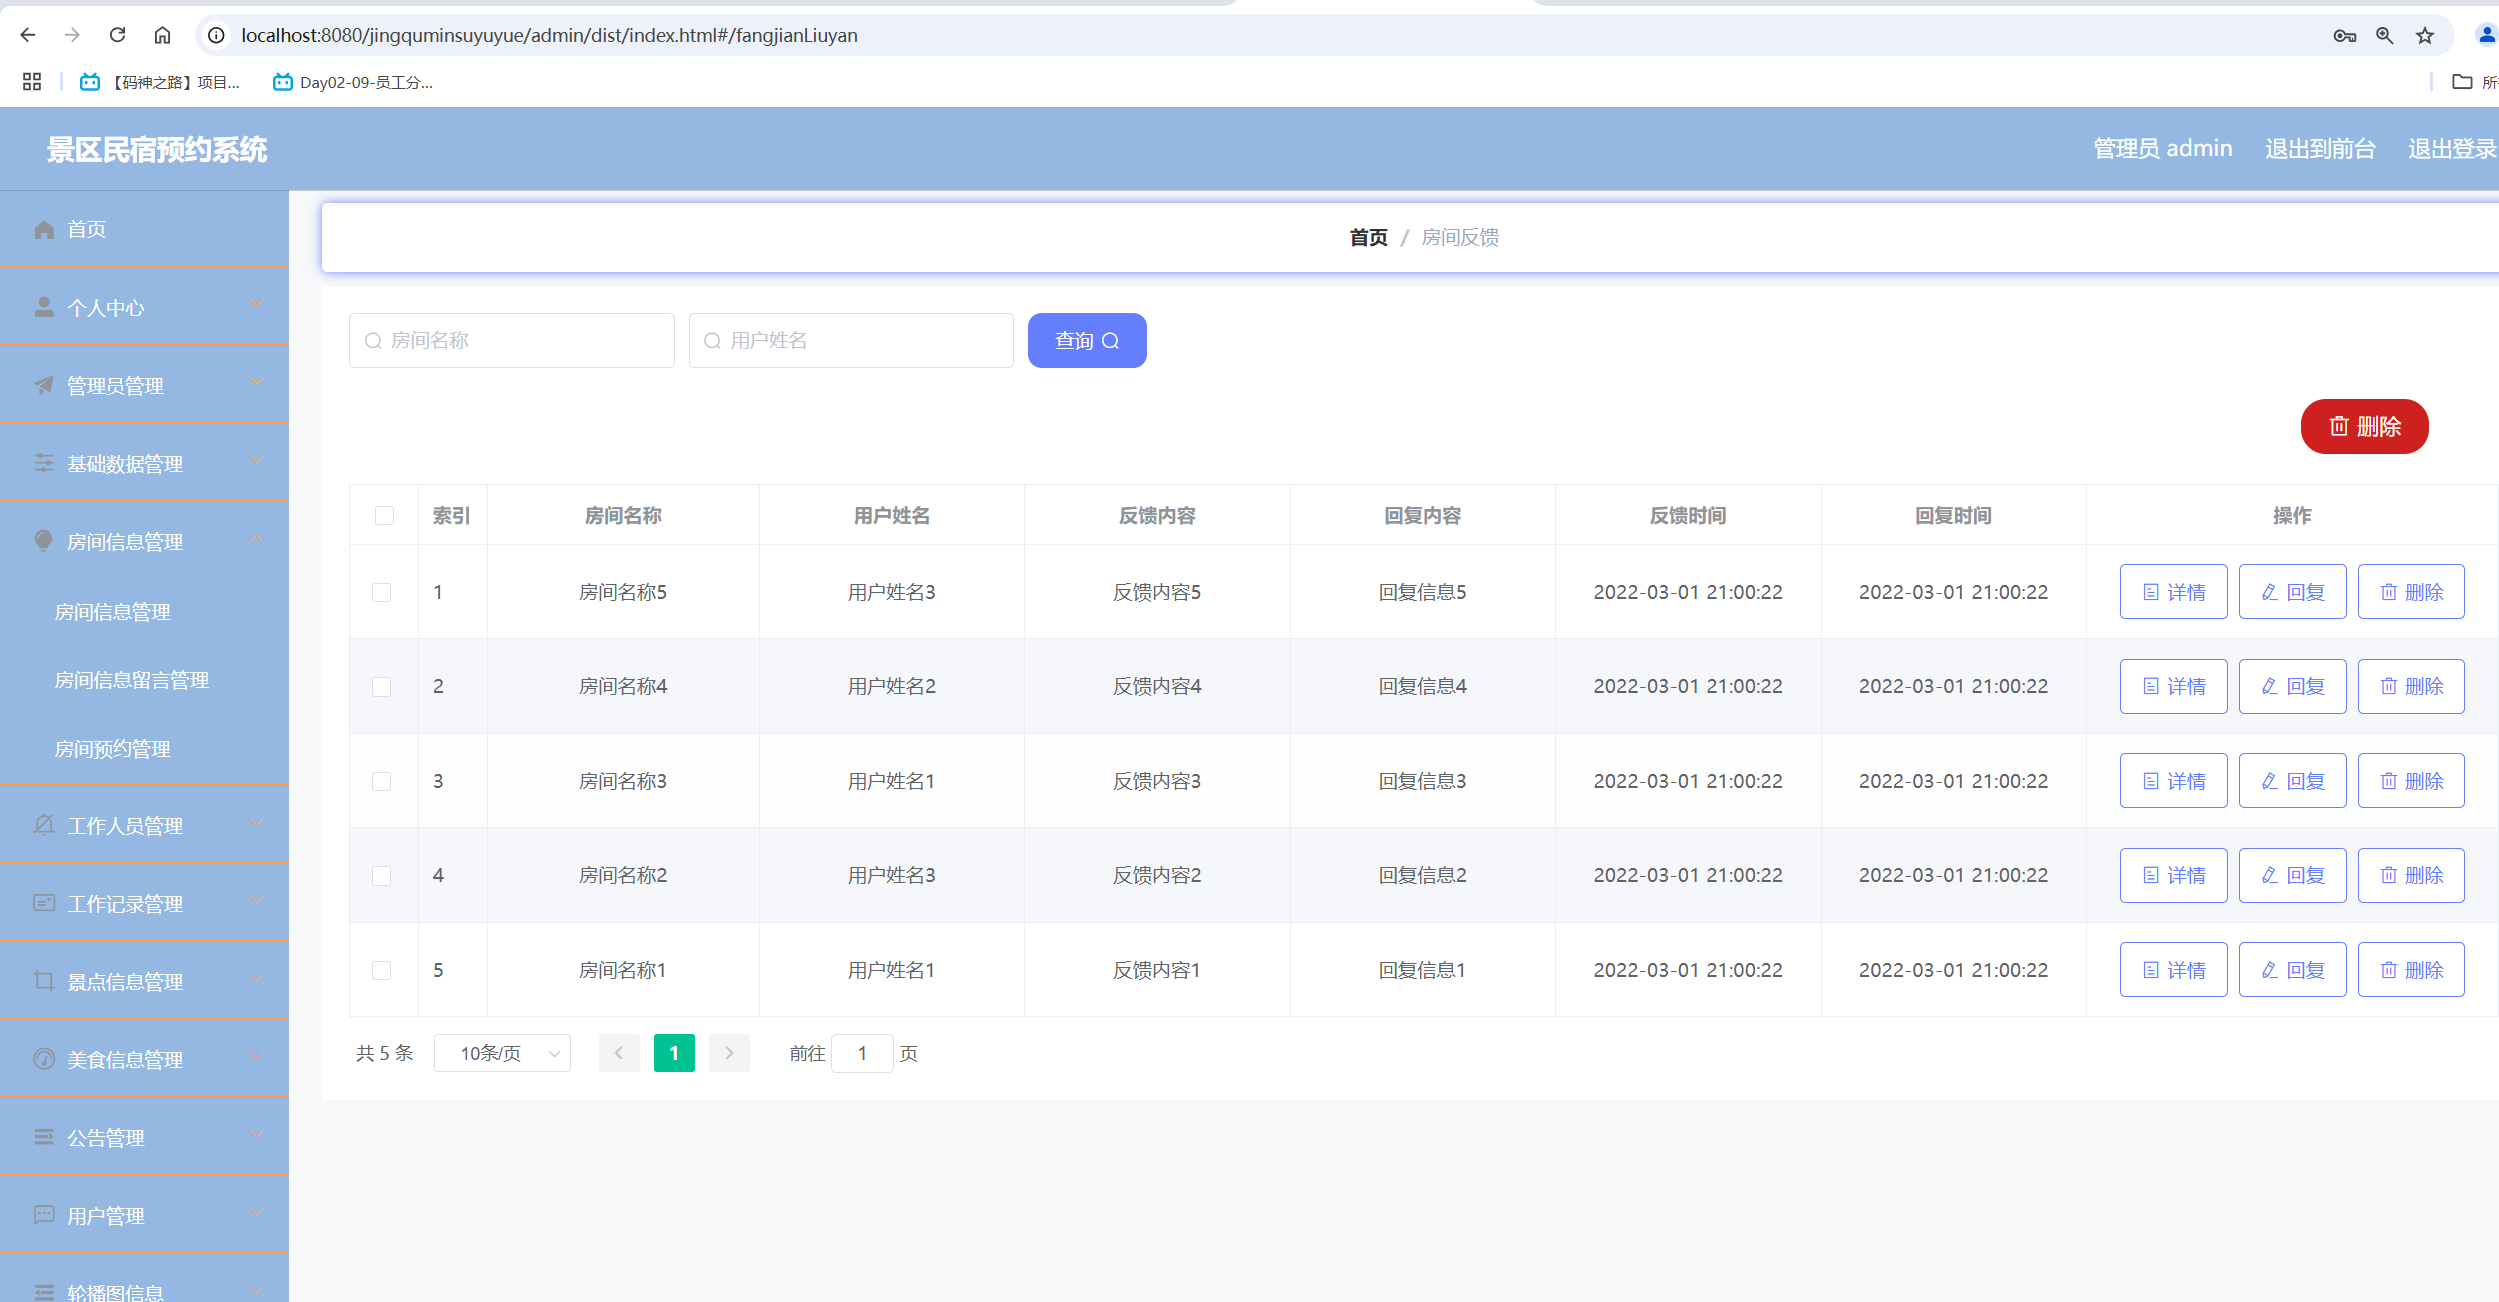Open the browser apps grid icon

(32, 82)
